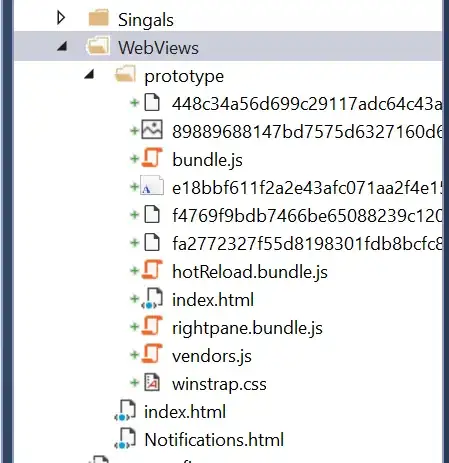Click the CSS icon next to winstrap.css
Image resolution: width=449 pixels, height=463 pixels.
pyautogui.click(x=152, y=382)
